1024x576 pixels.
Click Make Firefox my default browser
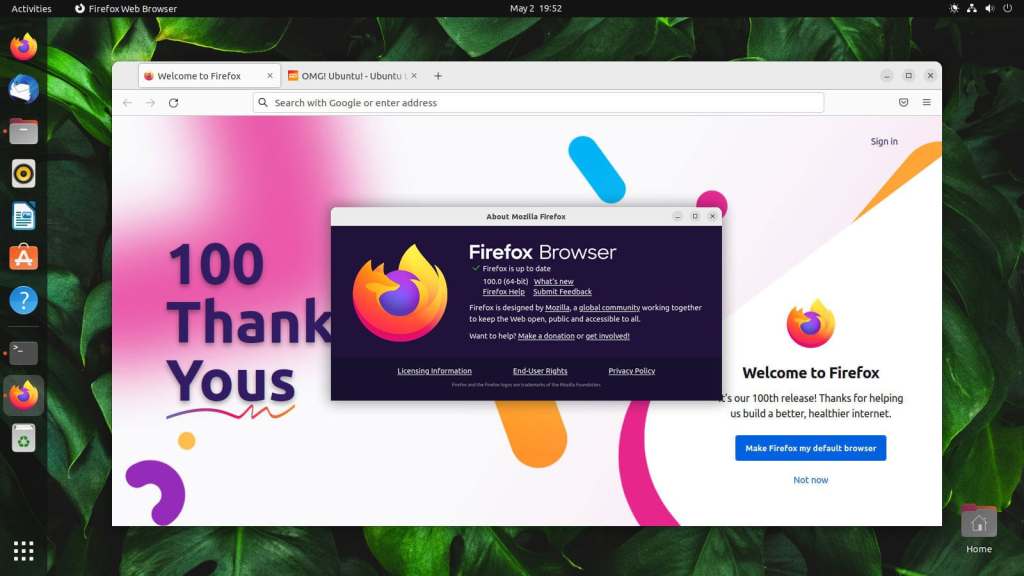[810, 448]
